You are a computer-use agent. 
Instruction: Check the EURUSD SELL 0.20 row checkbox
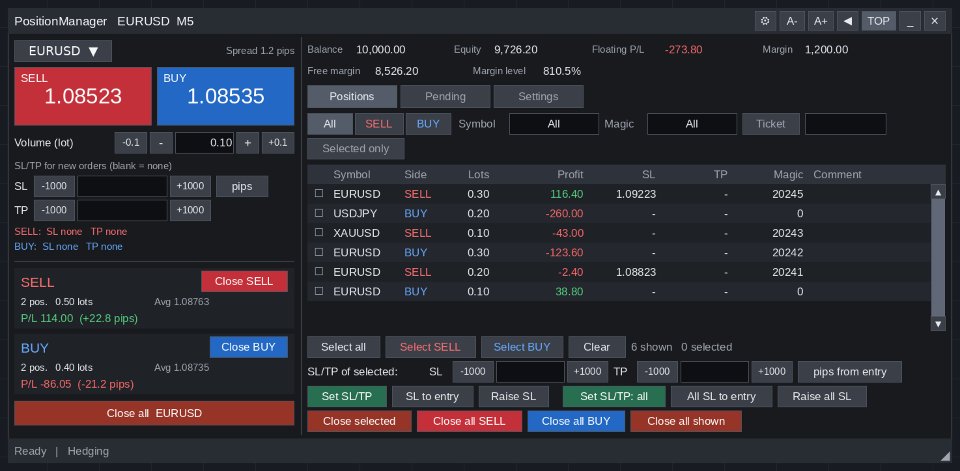318,271
